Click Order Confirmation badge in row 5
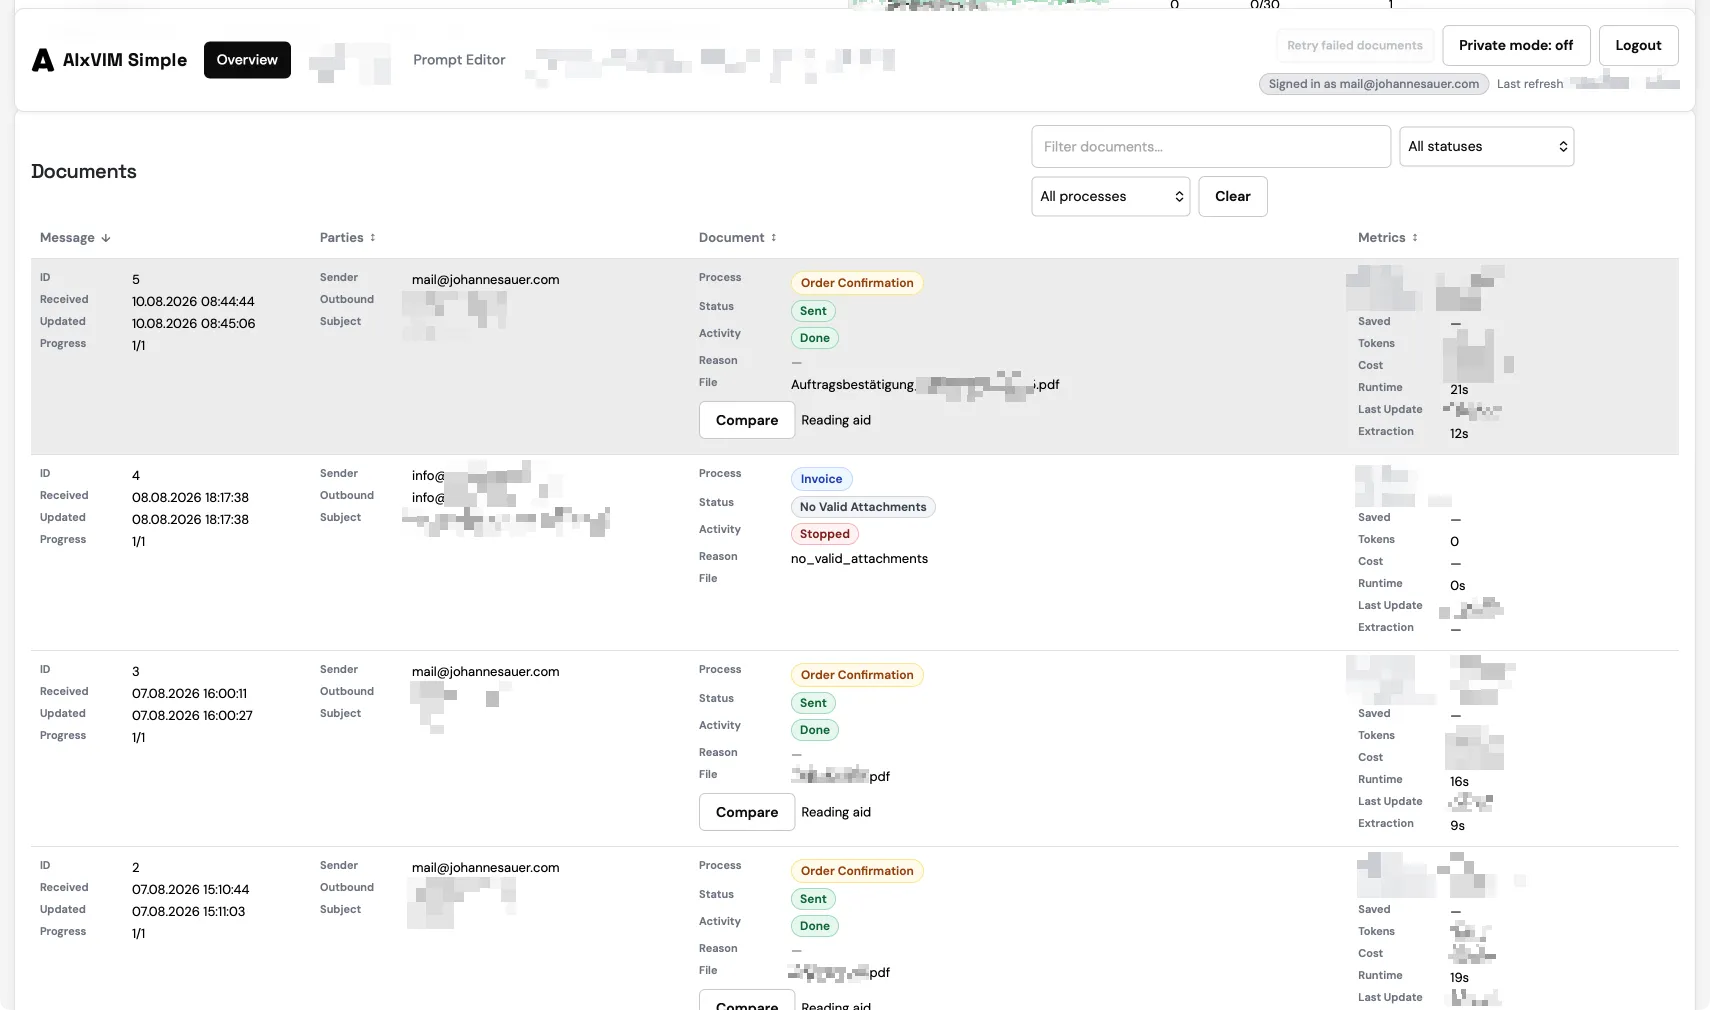This screenshot has width=1710, height=1010. pyautogui.click(x=857, y=283)
